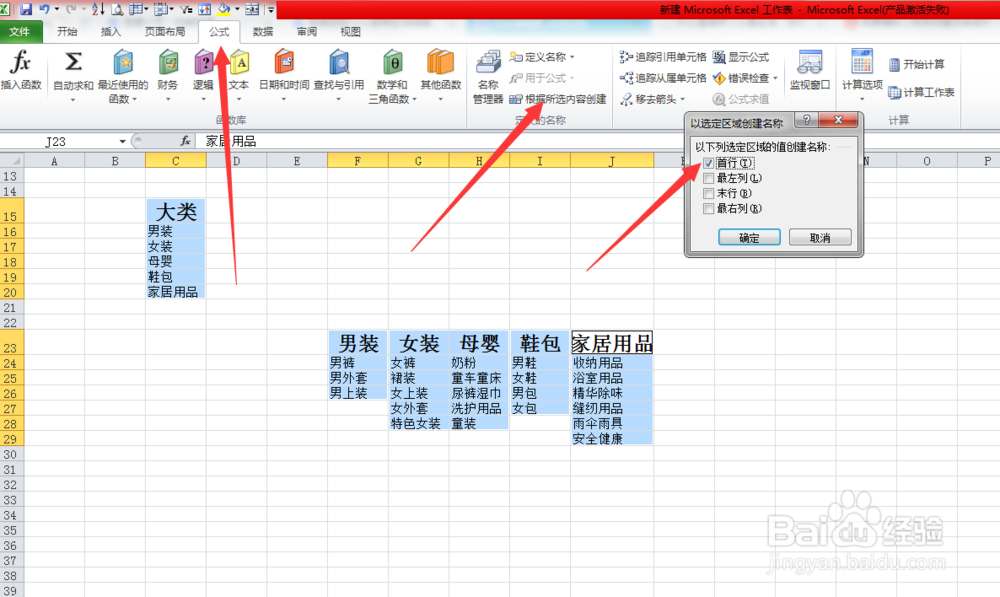1000x597 pixels.
Task: Click Cancel (取消) in the create names dialog
Action: pos(820,237)
